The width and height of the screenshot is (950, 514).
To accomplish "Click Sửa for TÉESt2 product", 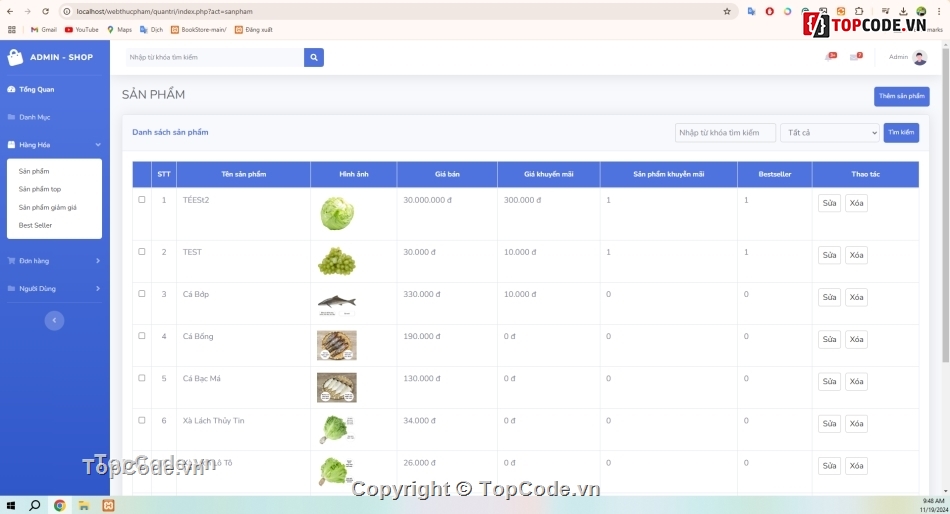I will tap(829, 203).
